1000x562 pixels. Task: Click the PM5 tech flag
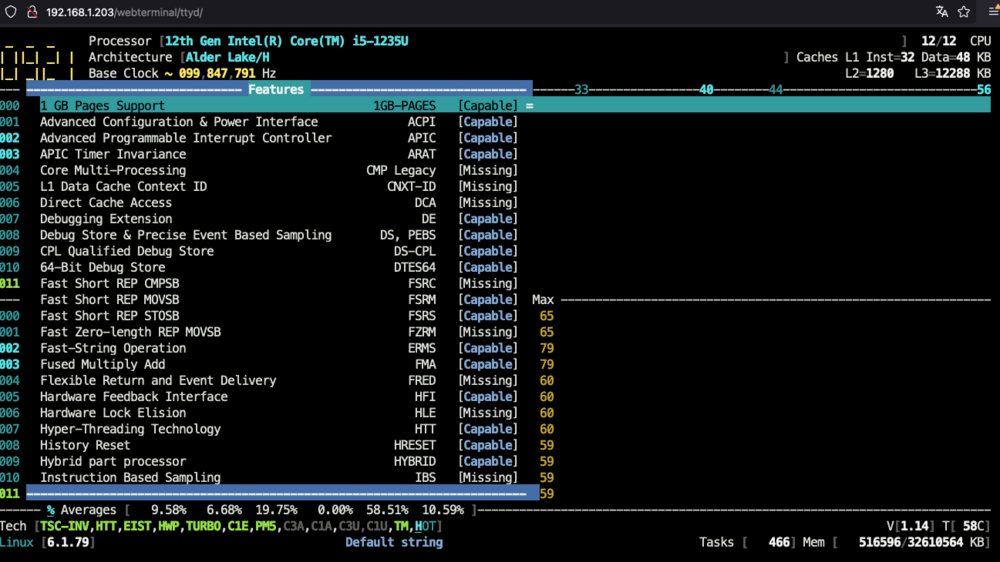(x=266, y=526)
